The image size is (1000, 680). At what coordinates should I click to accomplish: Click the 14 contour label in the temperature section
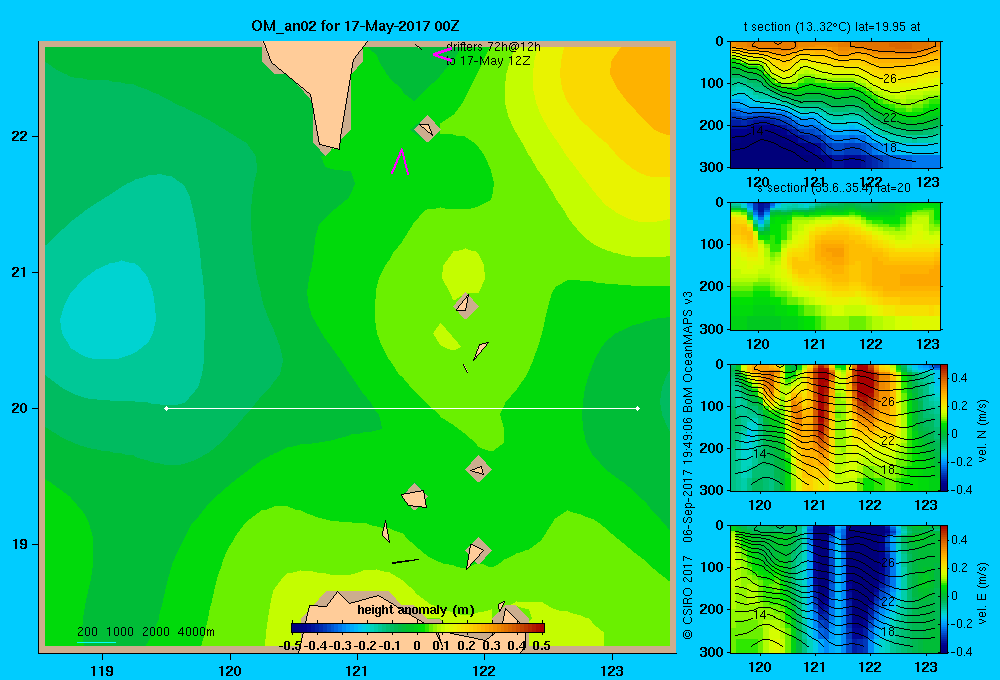[756, 131]
